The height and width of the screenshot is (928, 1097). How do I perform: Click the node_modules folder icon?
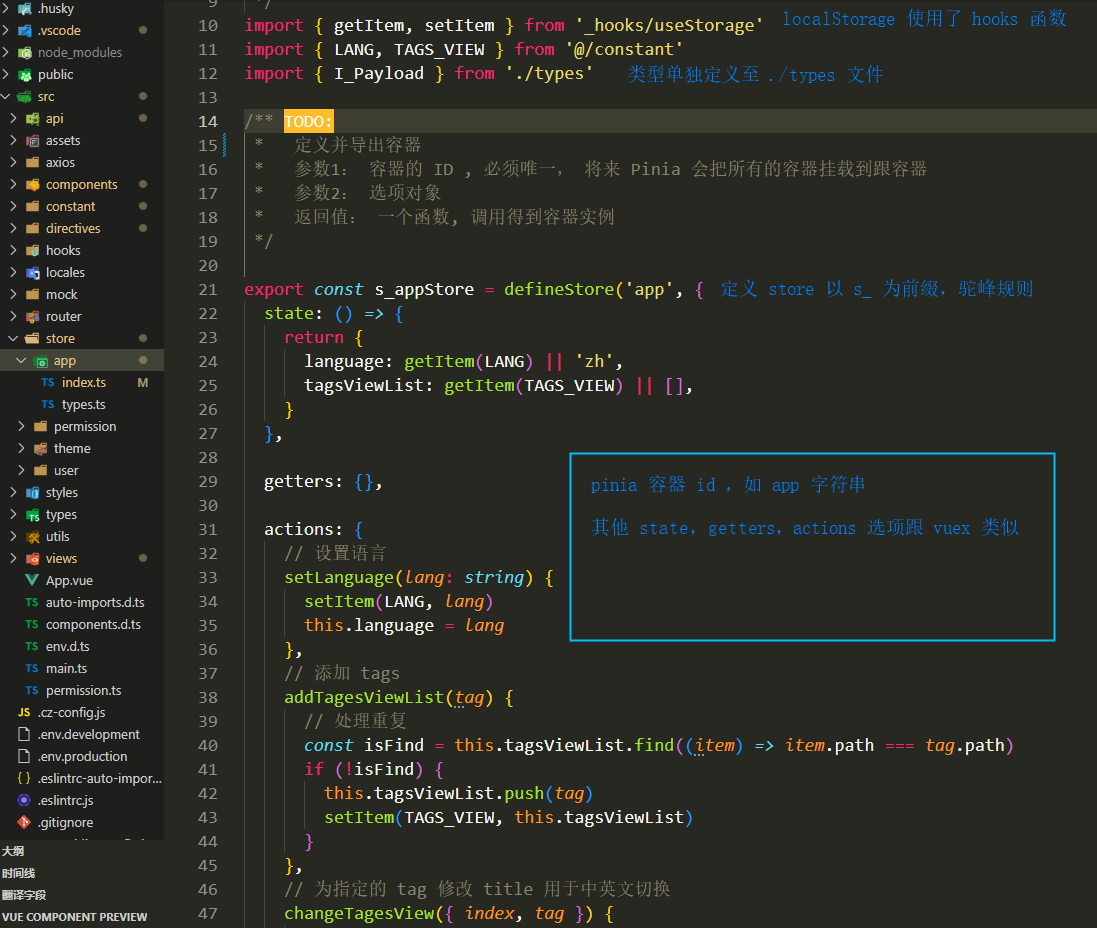click(x=24, y=52)
